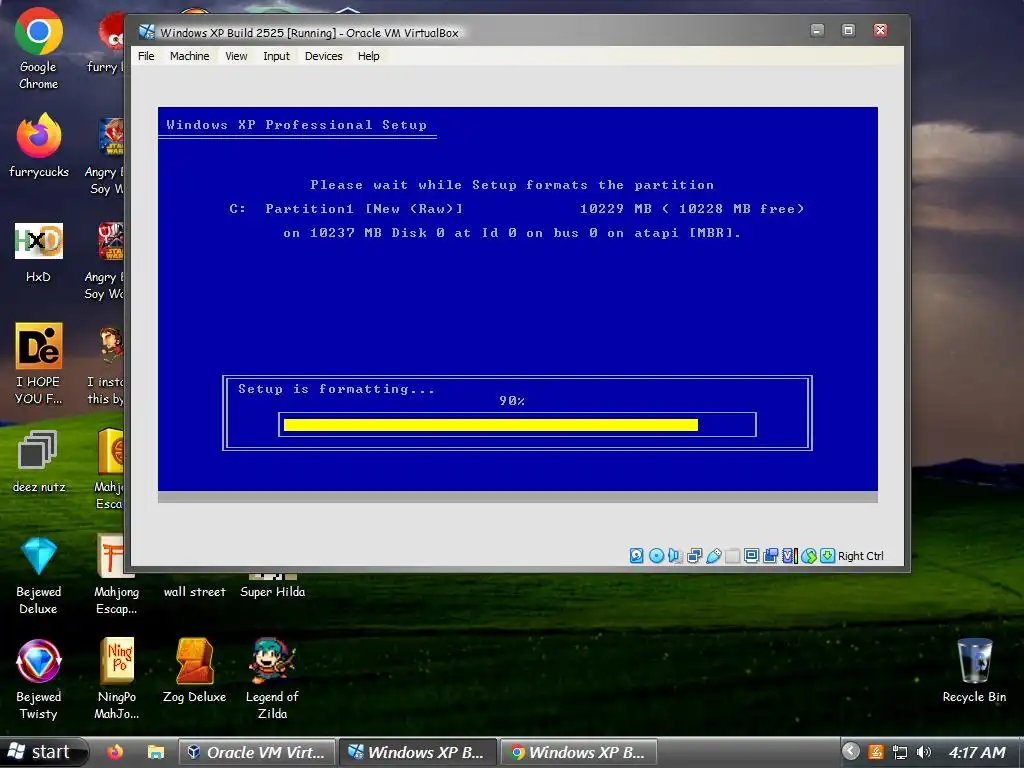1024x768 pixels.
Task: Select the Legend of Zilda desktop icon
Action: coord(272,680)
